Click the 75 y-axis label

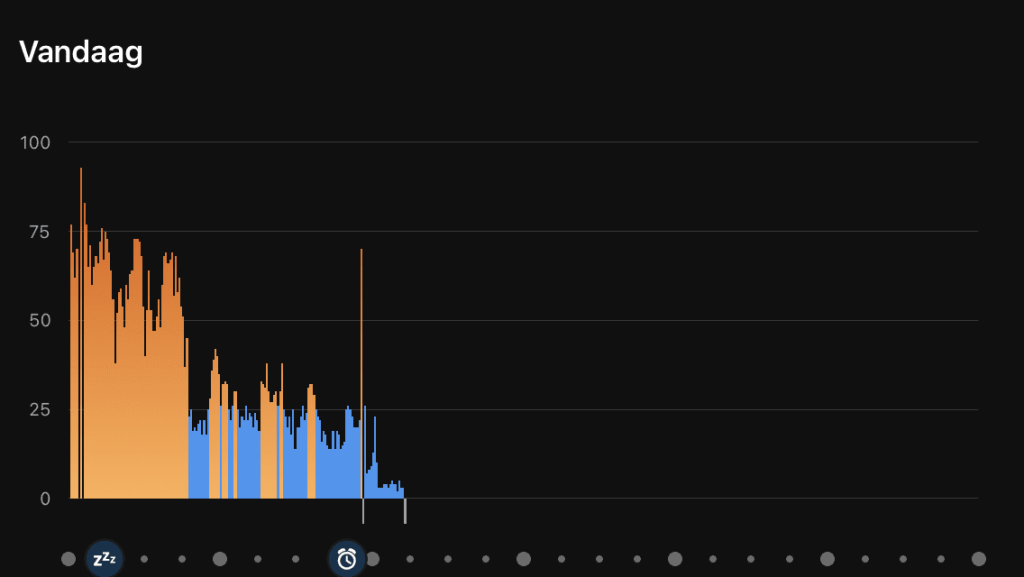[x=38, y=232]
